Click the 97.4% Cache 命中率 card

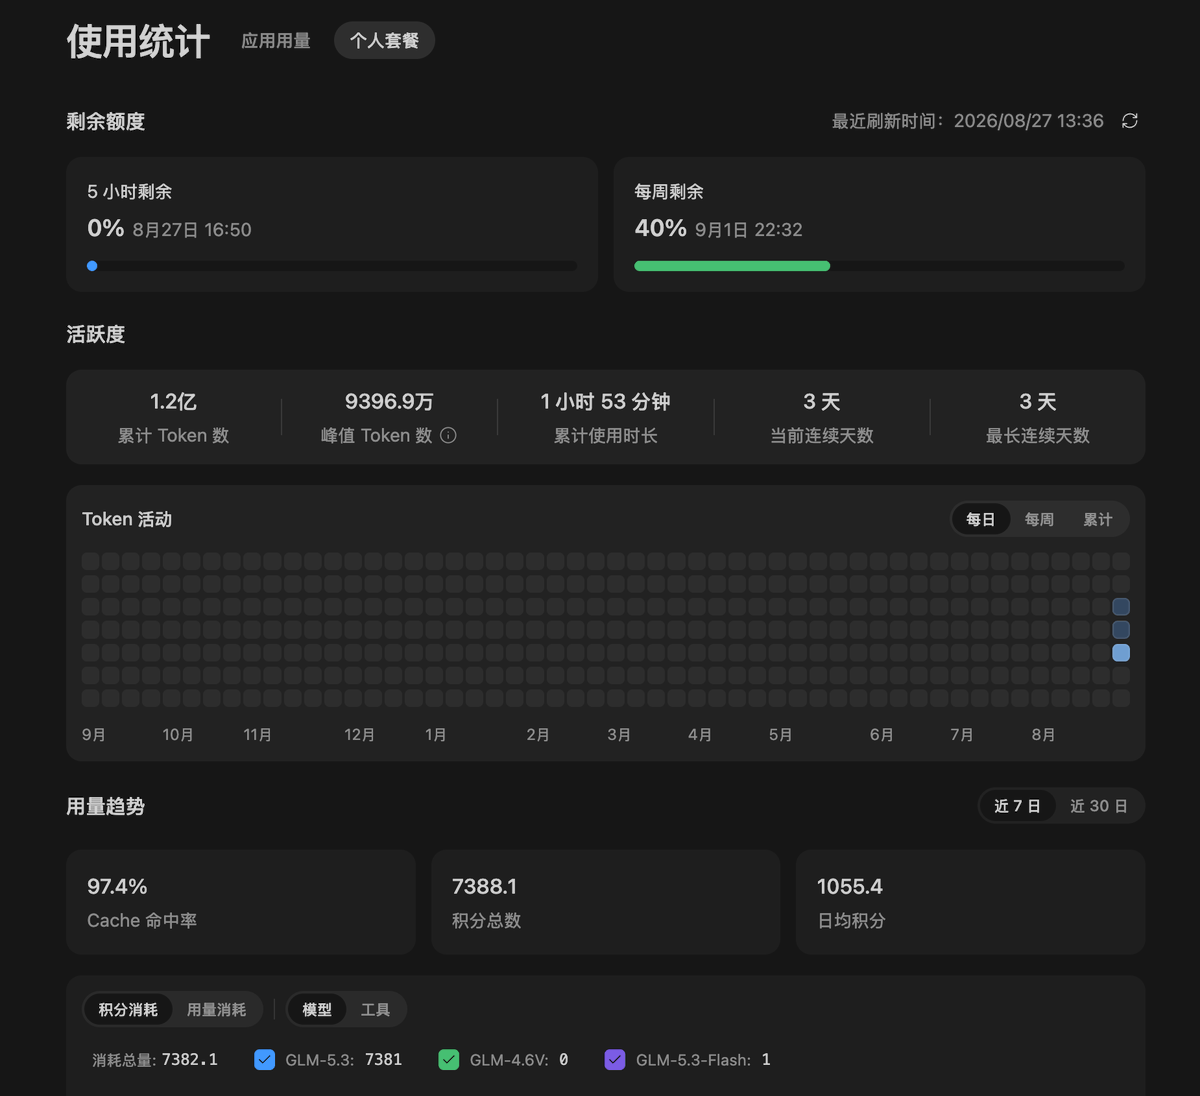tap(240, 902)
